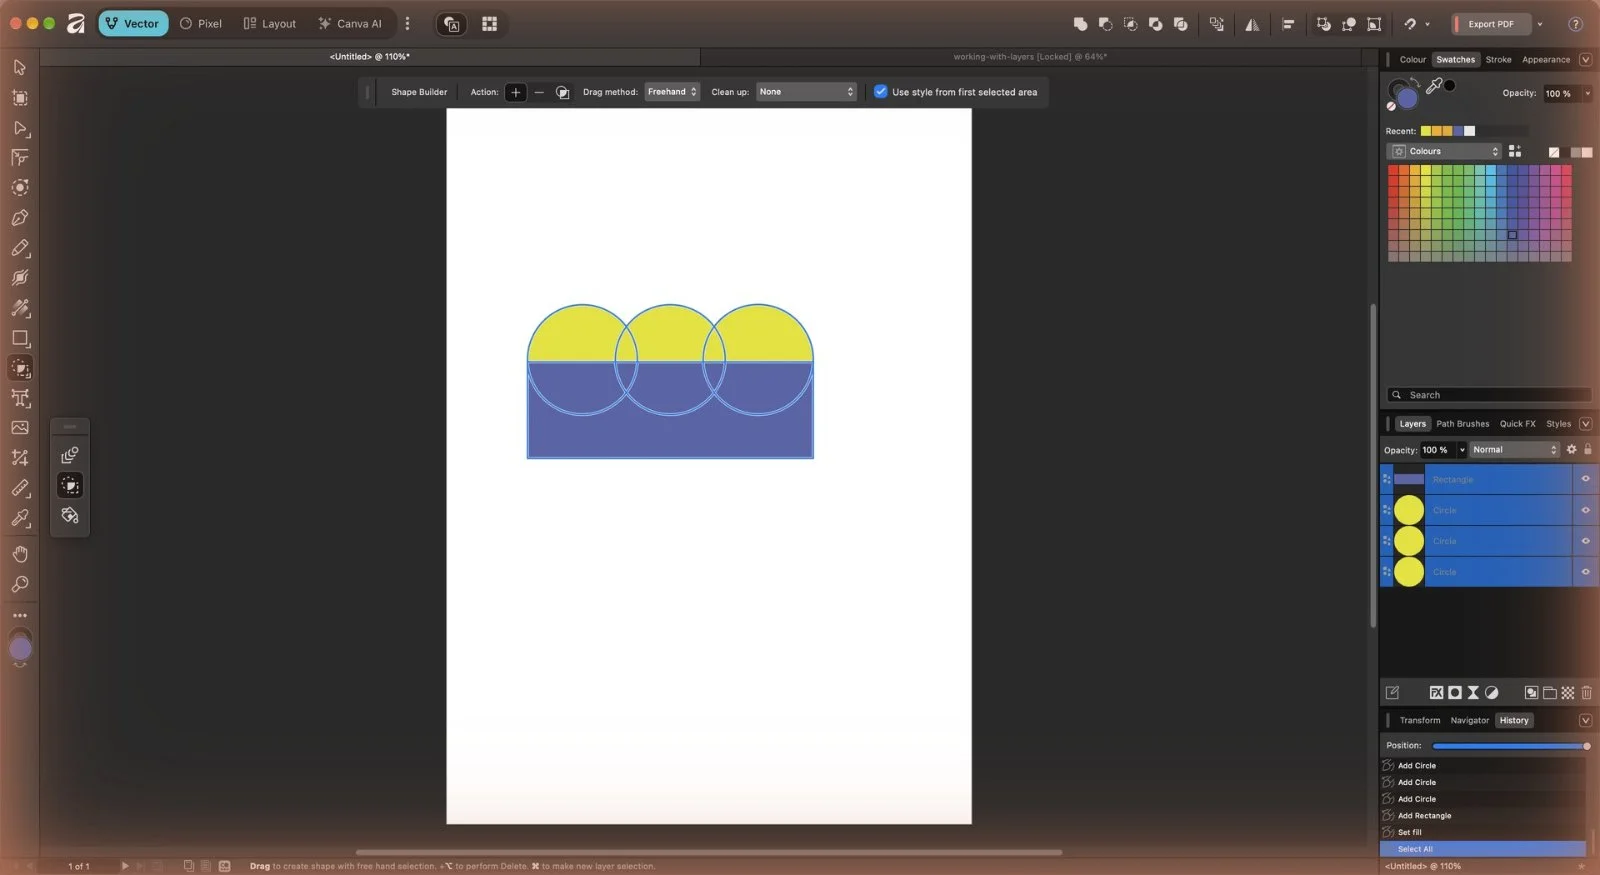Viewport: 1600px width, 875px height.
Task: Pick the colour picker eyedropper in Swatches
Action: point(1434,86)
